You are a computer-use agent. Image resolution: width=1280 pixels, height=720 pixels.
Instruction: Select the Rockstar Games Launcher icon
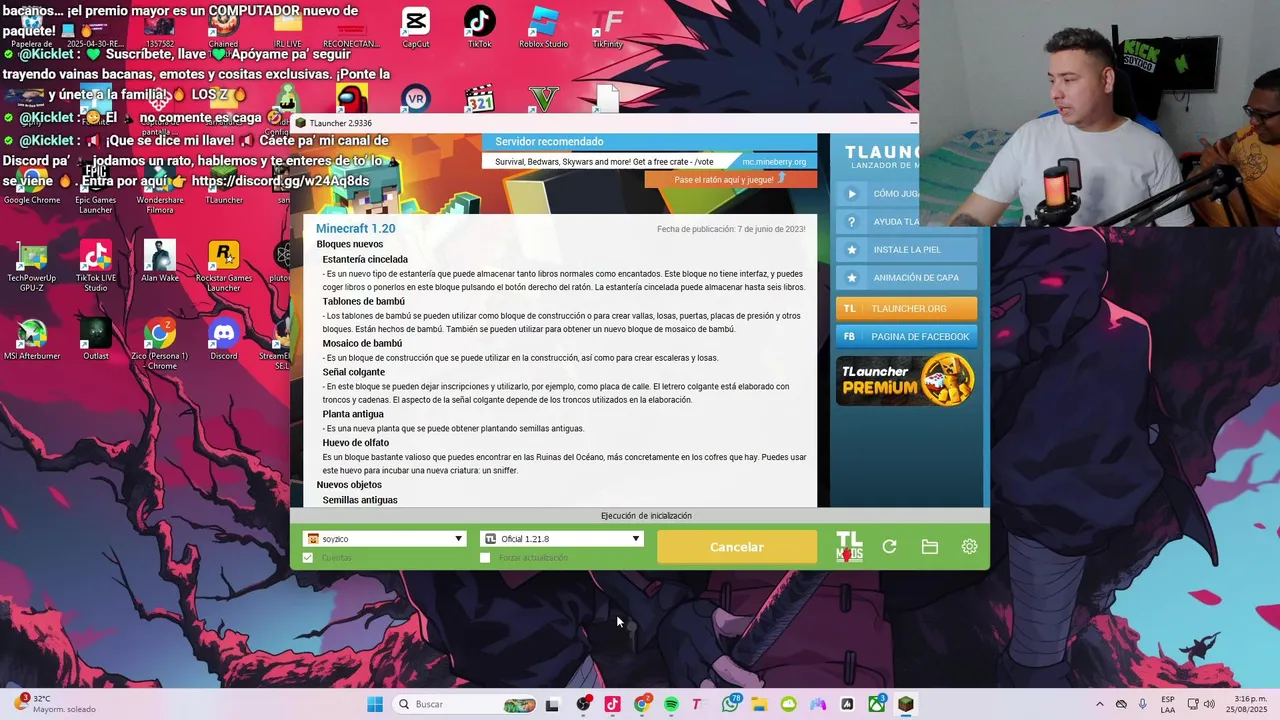click(x=224, y=265)
